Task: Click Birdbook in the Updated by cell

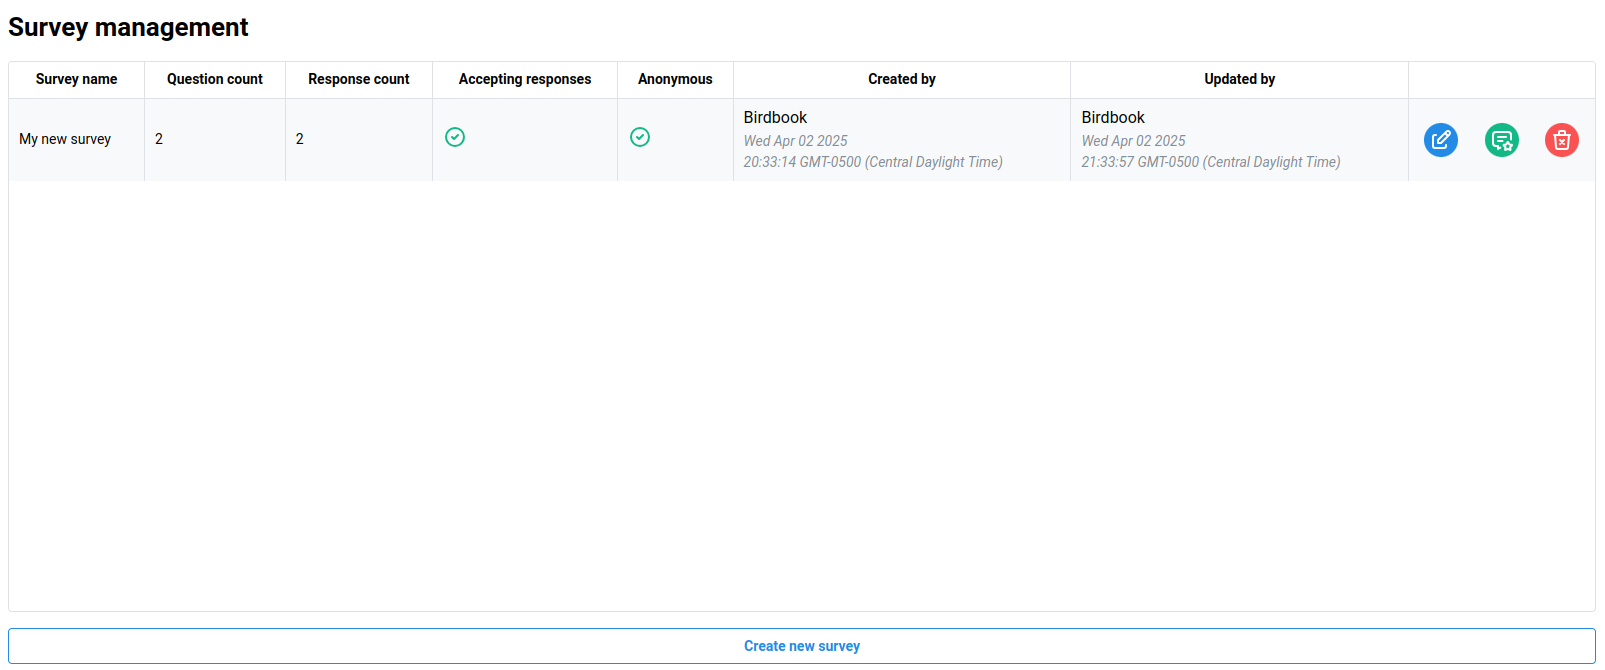Action: coord(1113,117)
